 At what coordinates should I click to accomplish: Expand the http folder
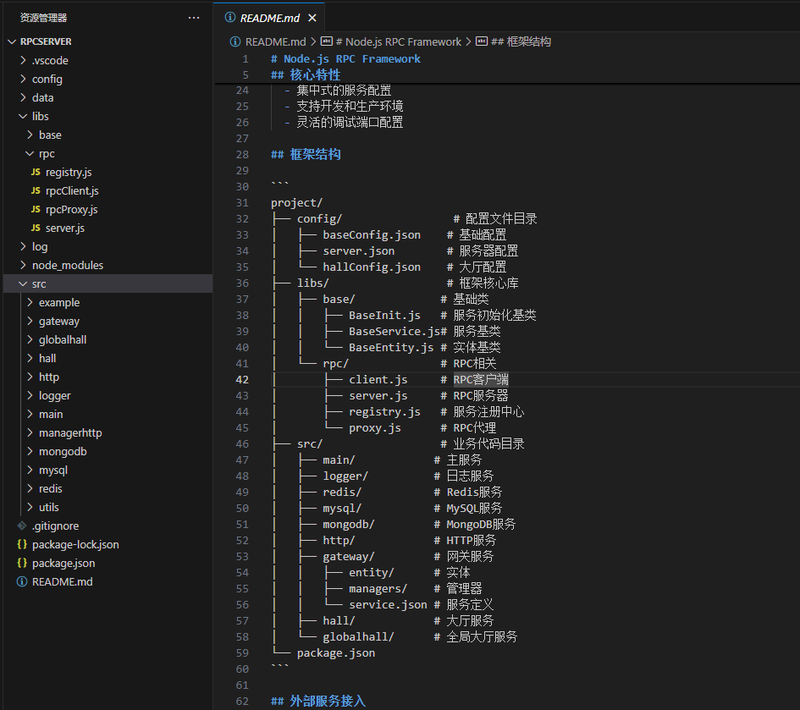point(30,377)
